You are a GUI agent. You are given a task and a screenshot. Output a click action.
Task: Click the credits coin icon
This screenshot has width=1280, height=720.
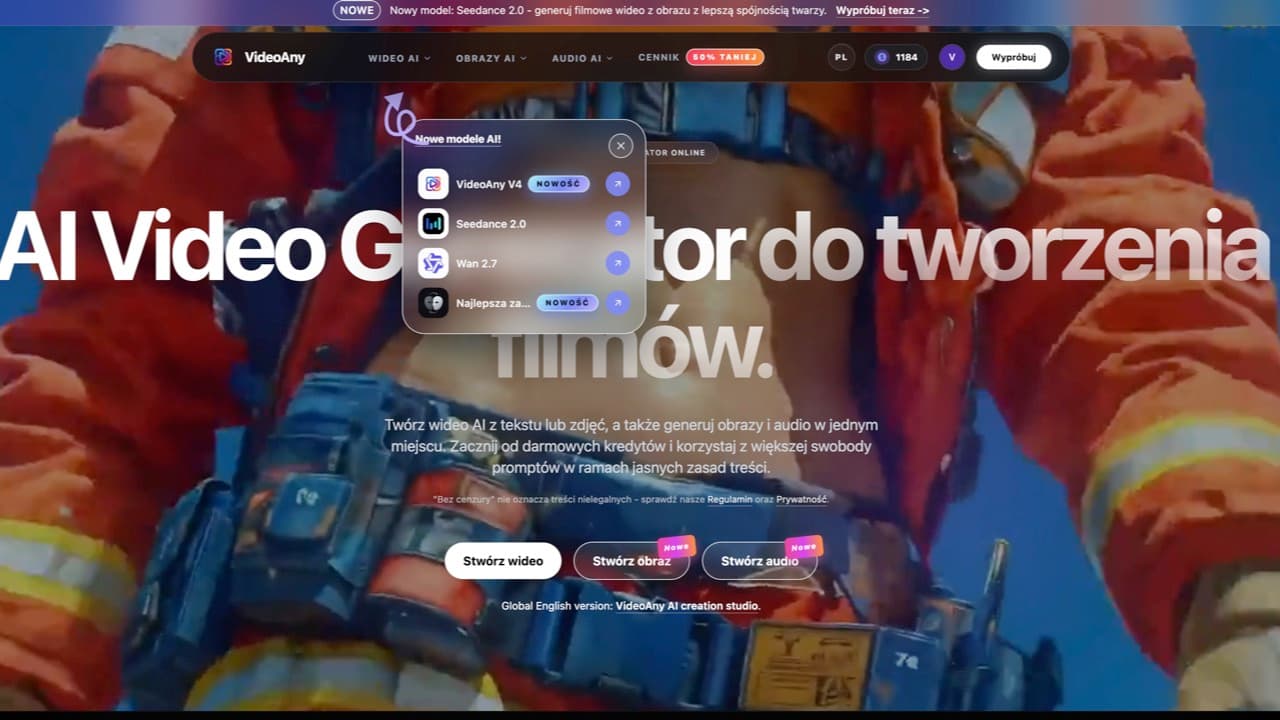pyautogui.click(x=881, y=57)
